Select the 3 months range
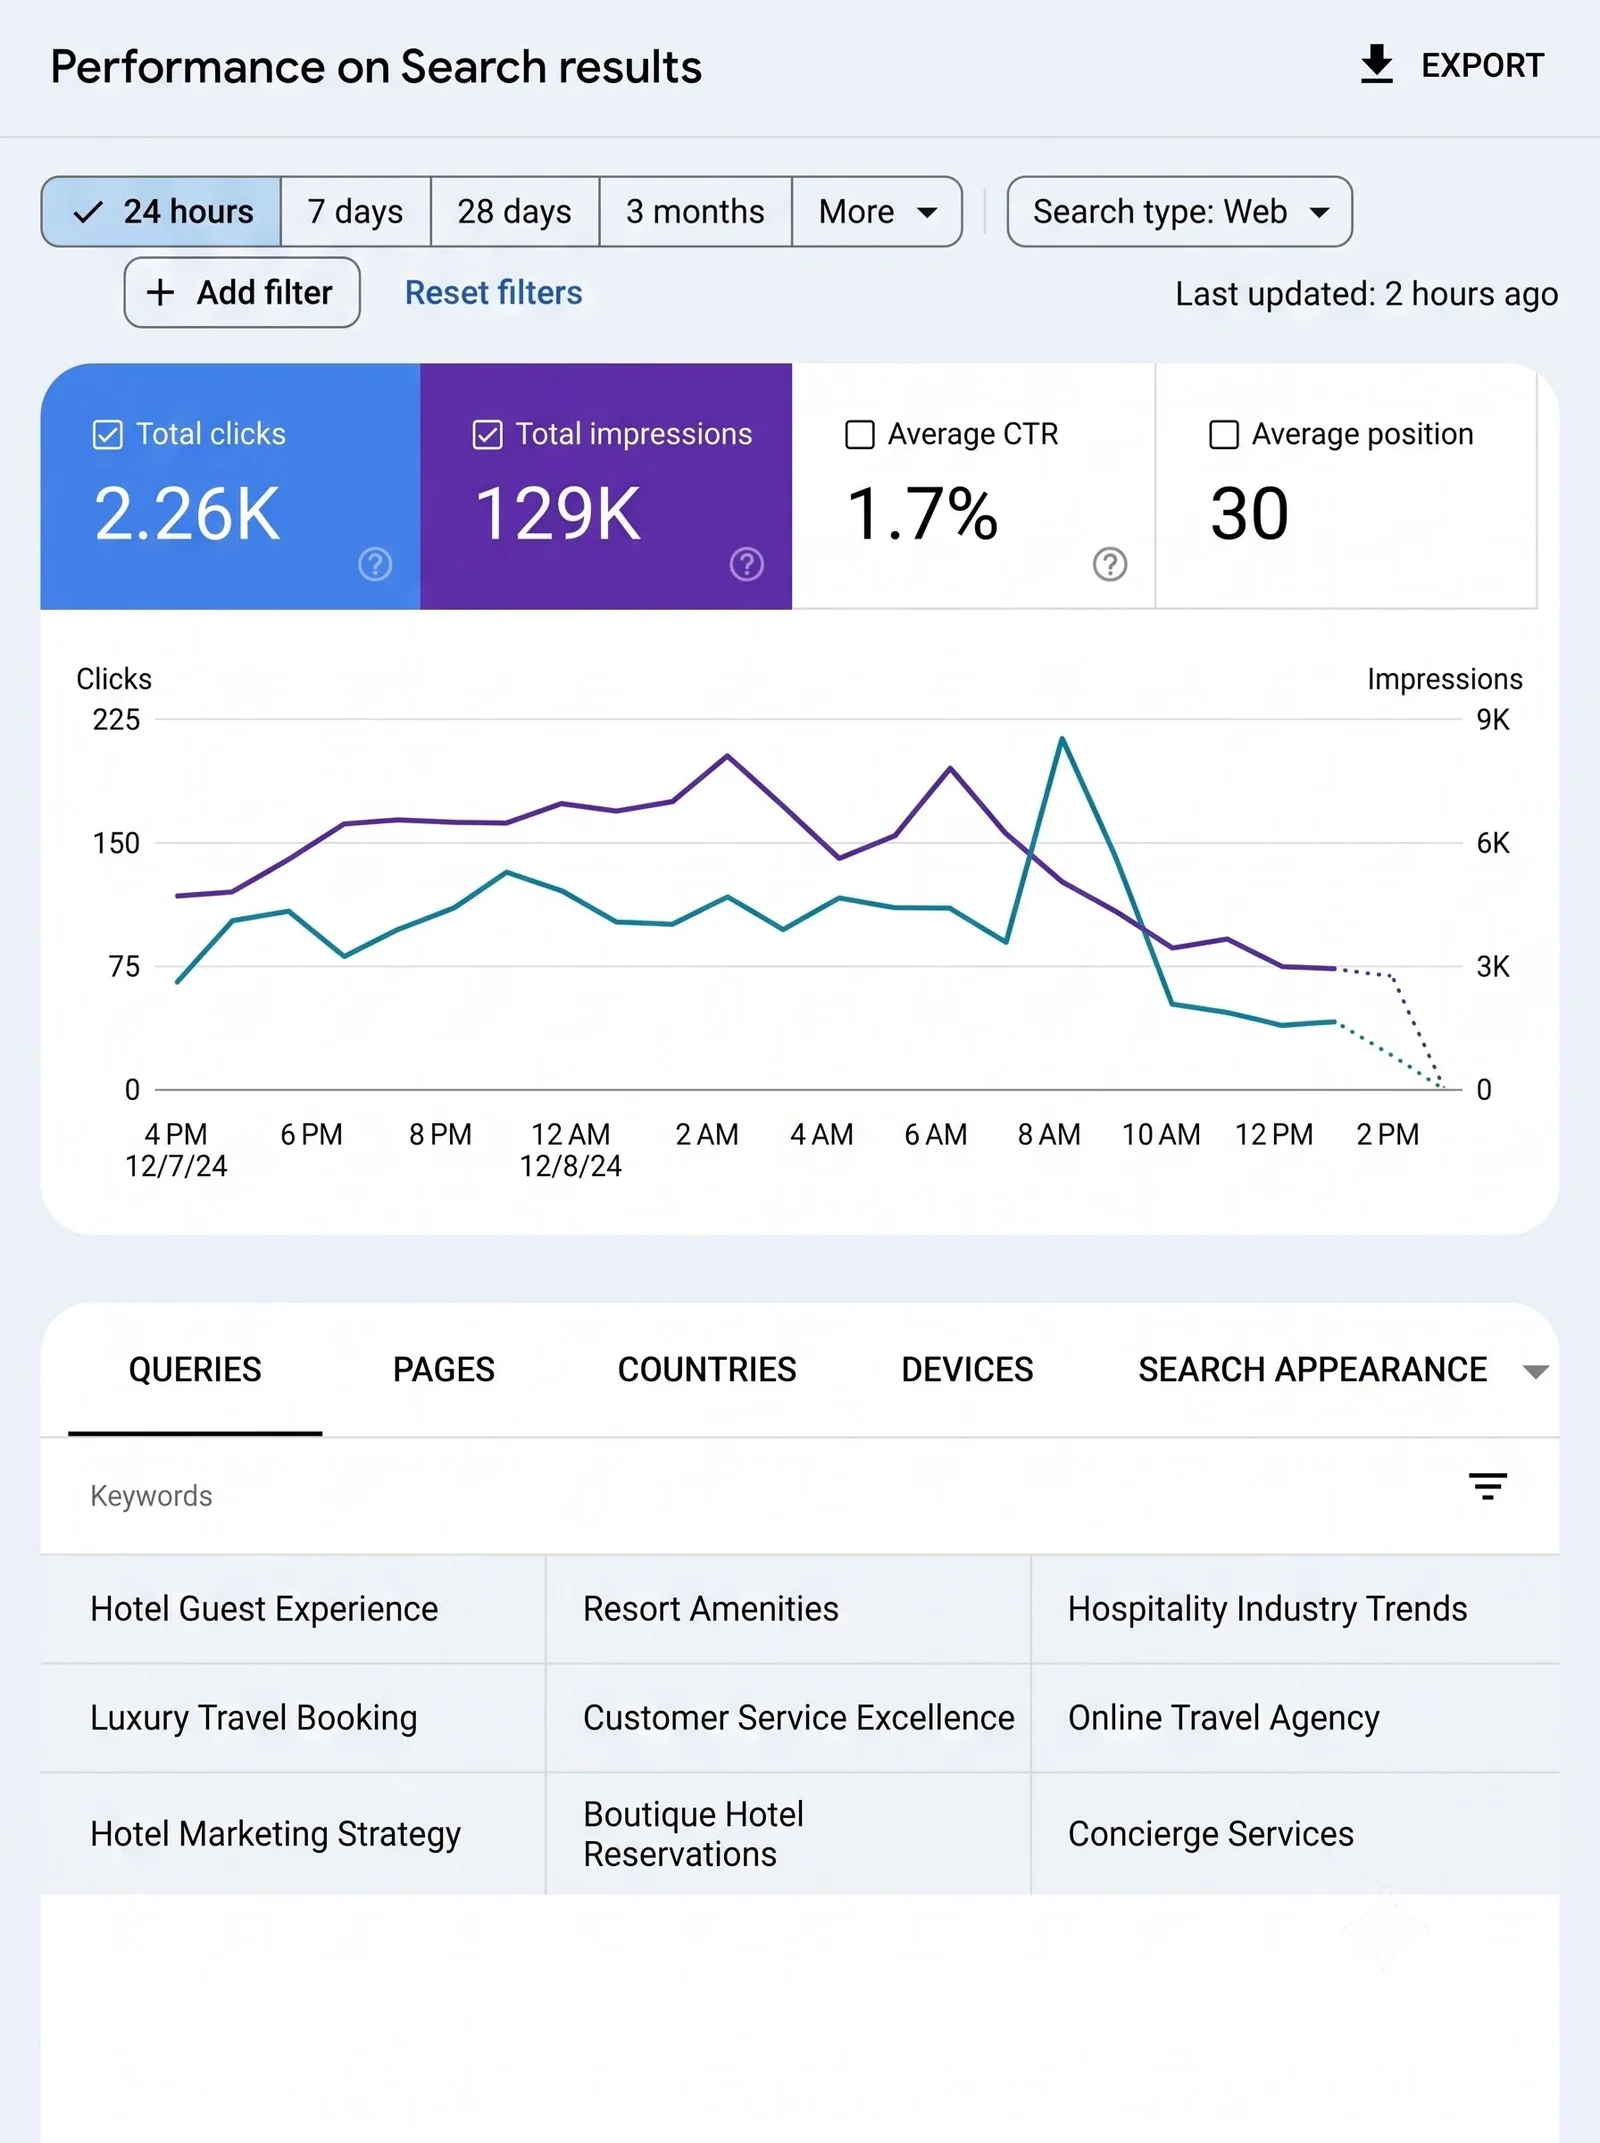 [695, 212]
